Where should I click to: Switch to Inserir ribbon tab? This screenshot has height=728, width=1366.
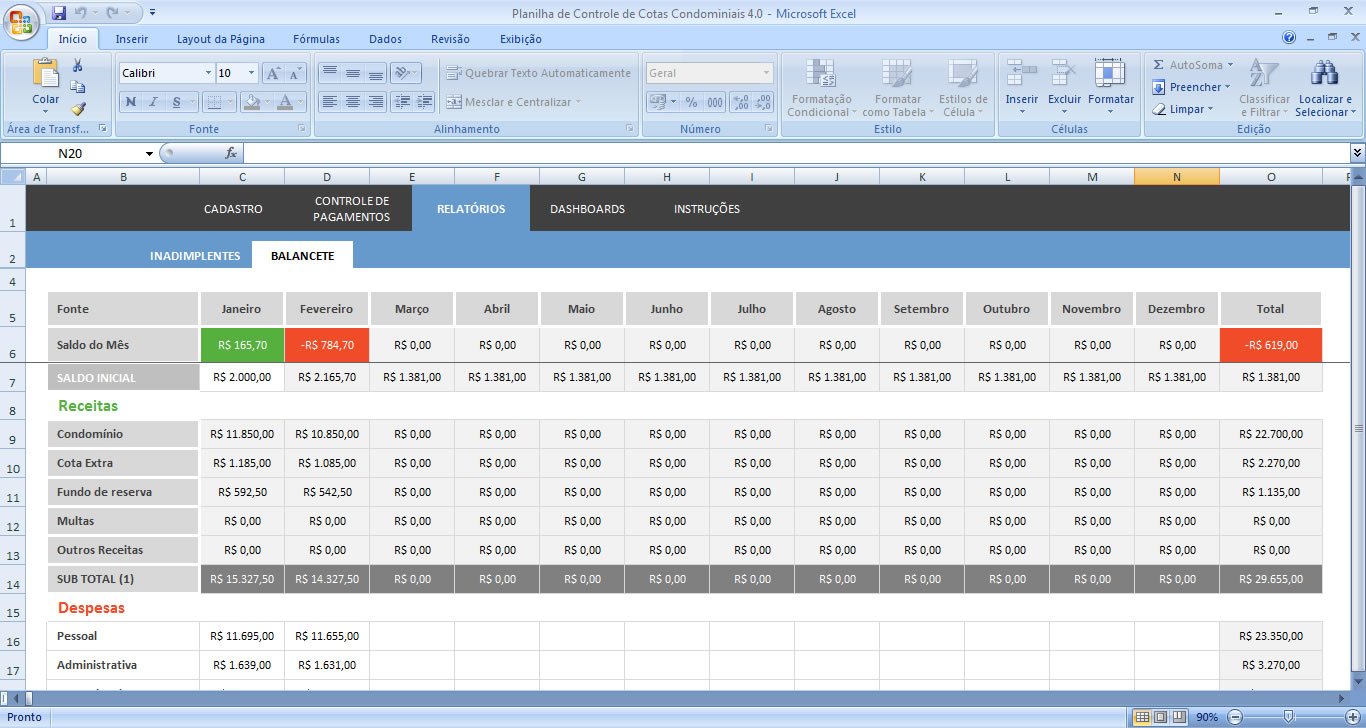pyautogui.click(x=132, y=39)
